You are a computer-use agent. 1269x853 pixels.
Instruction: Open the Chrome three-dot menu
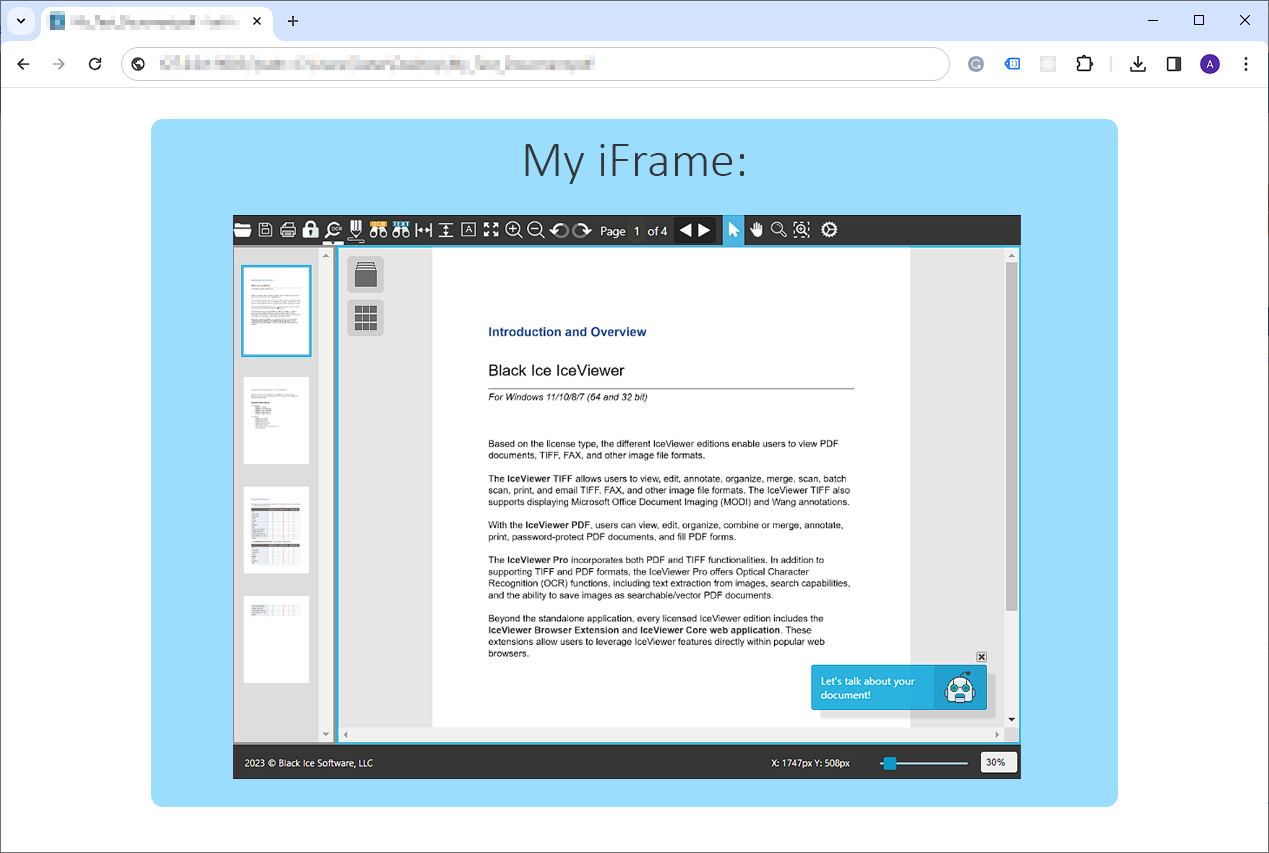[1246, 64]
